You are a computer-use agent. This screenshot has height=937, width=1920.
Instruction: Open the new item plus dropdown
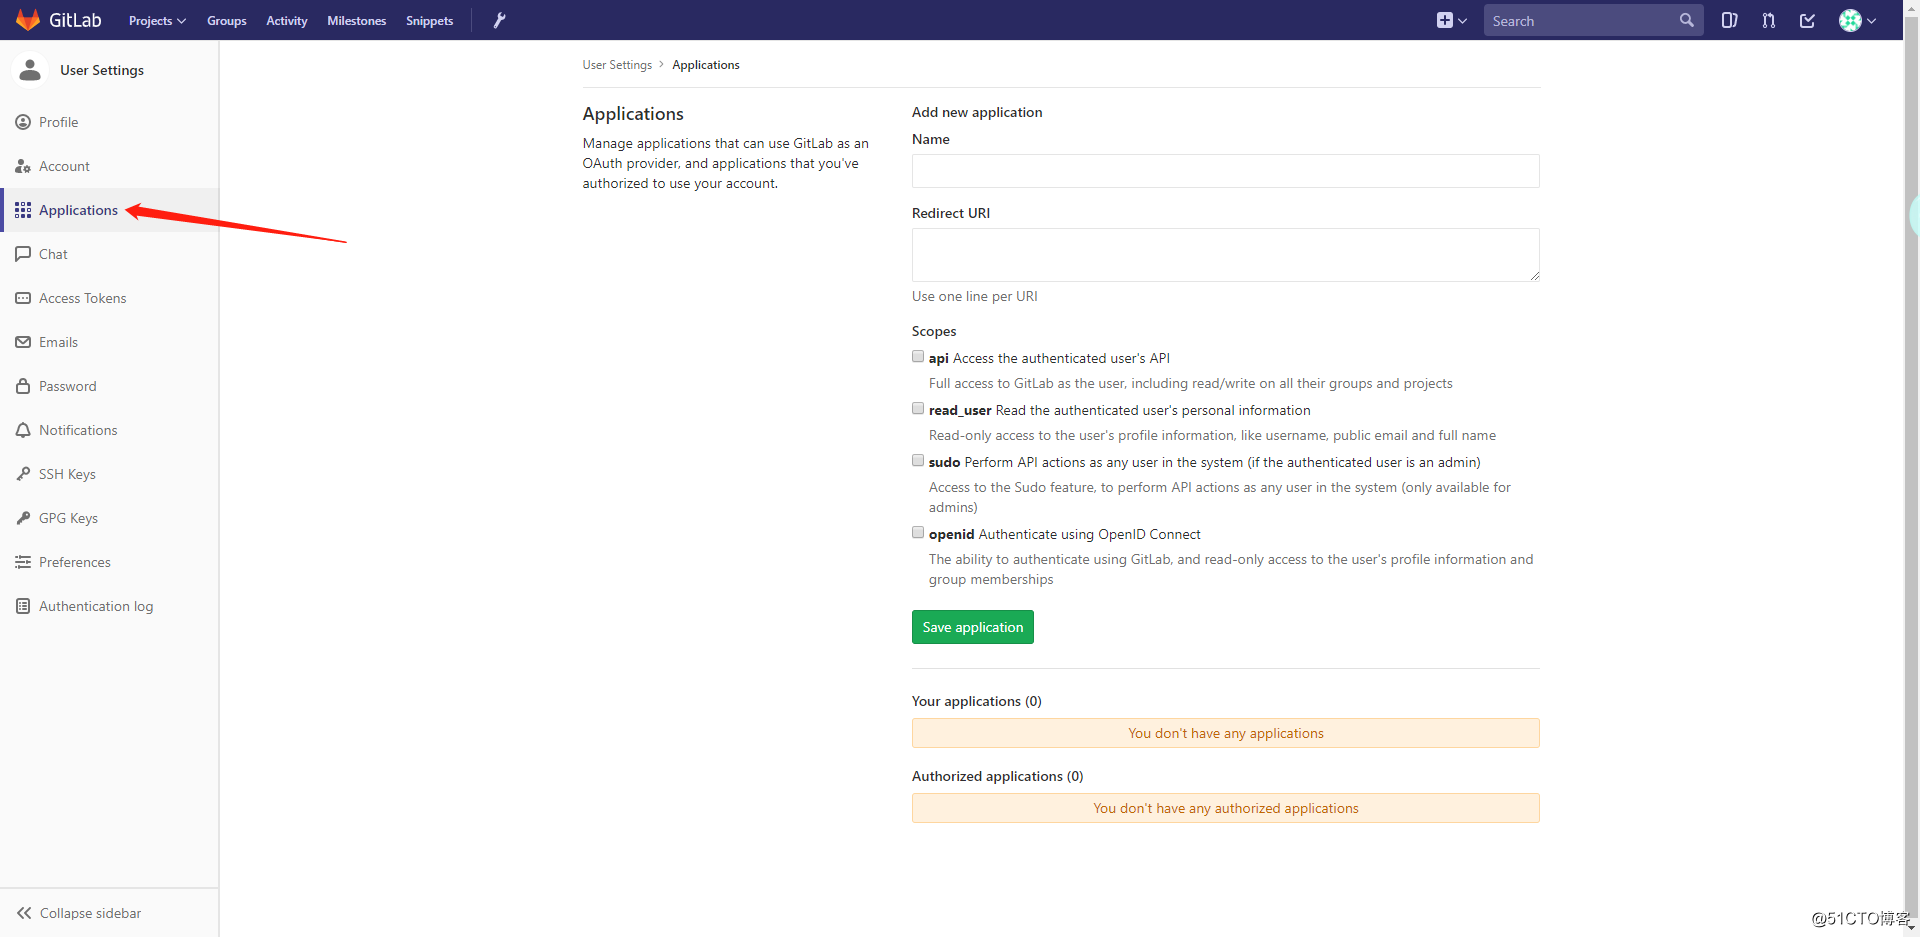[x=1452, y=20]
